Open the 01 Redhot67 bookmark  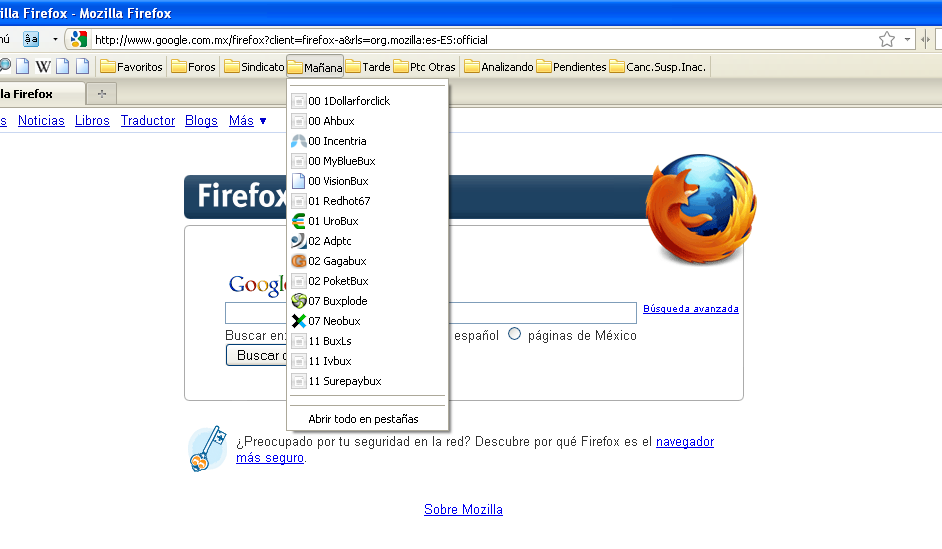click(x=368, y=201)
